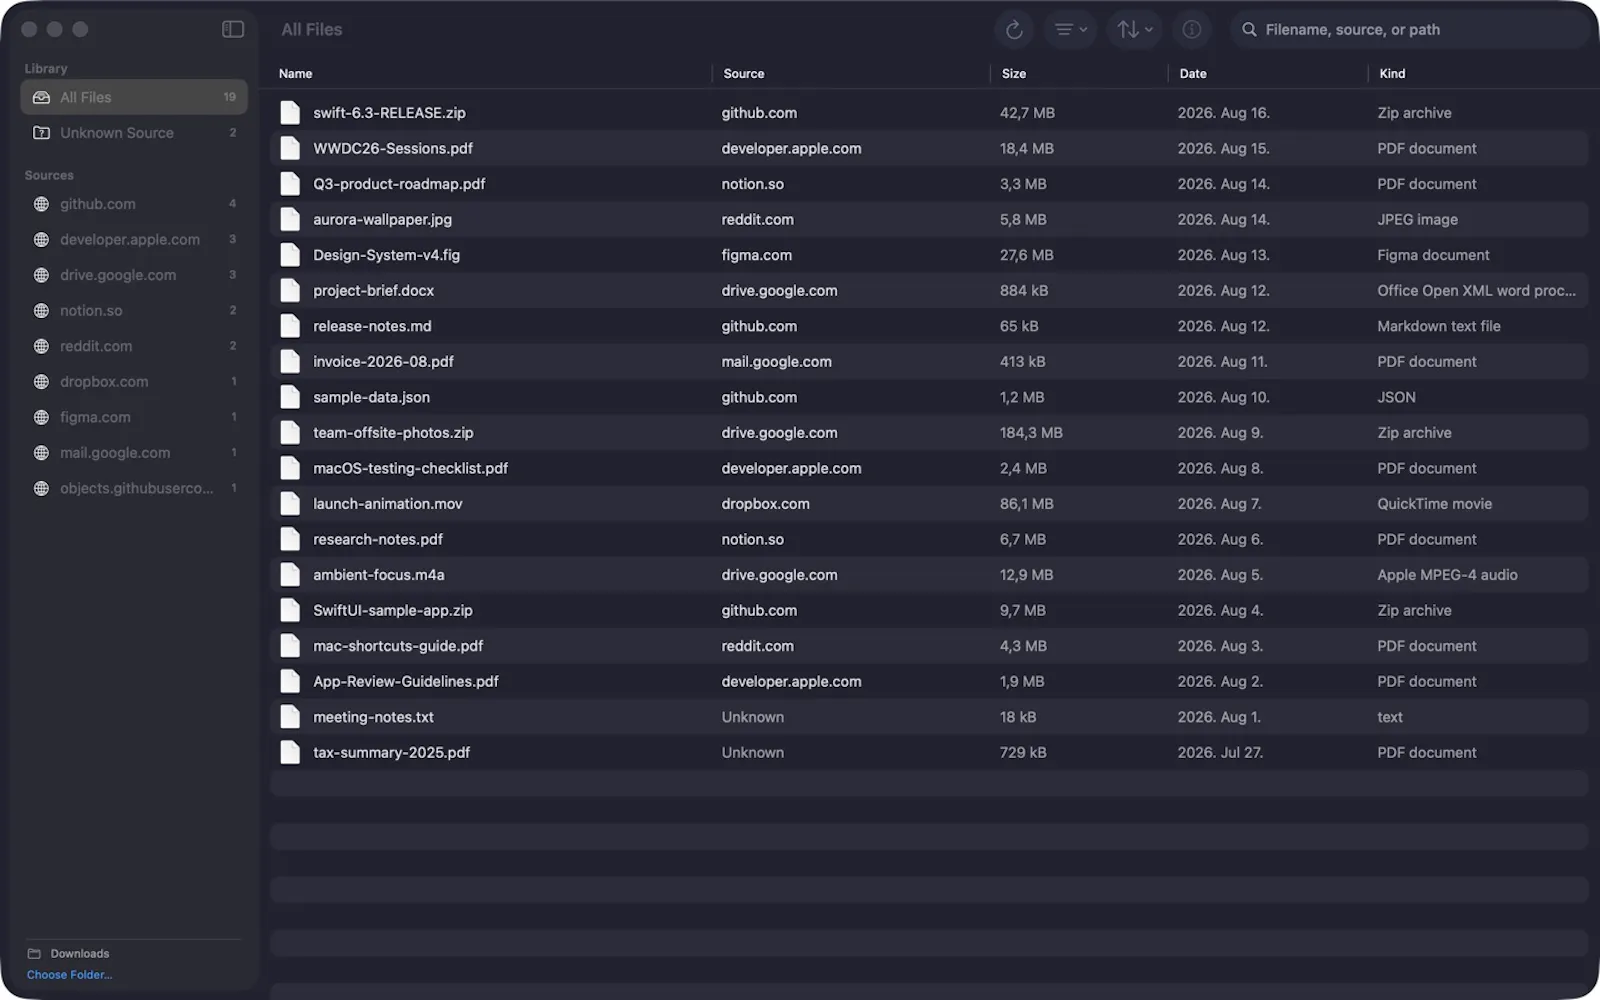
Task: Sort by the Name column header
Action: click(295, 74)
